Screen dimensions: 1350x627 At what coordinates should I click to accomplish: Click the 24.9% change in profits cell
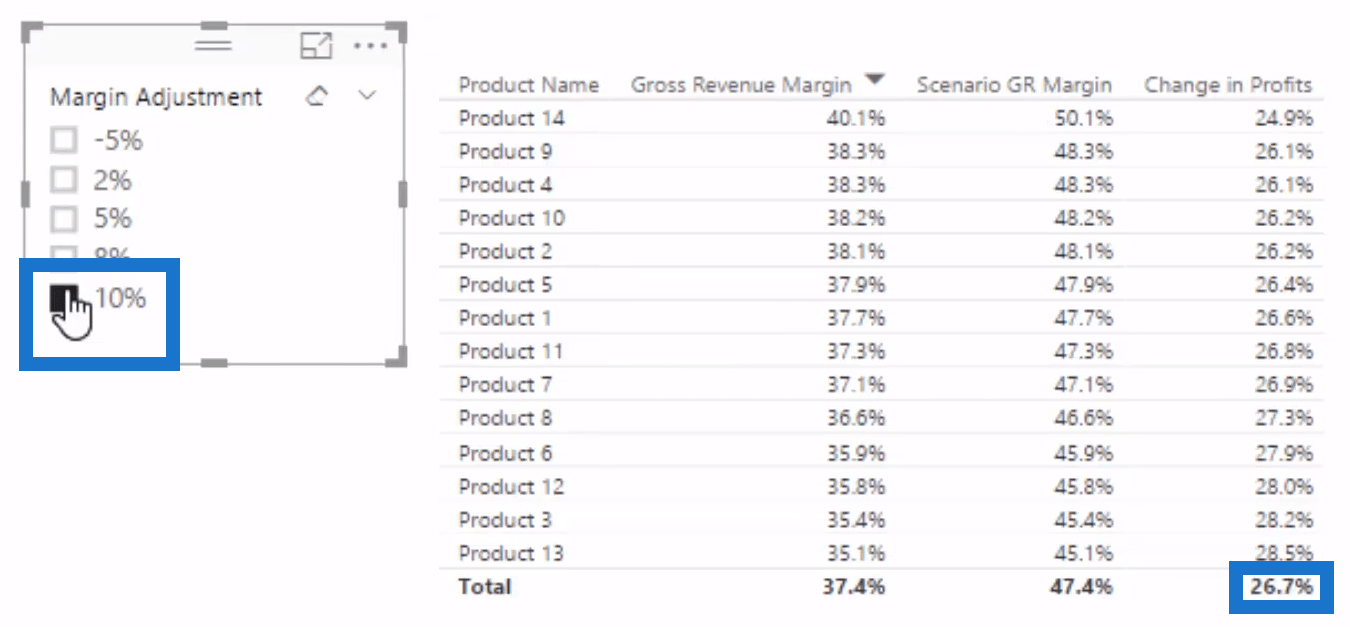pos(1285,118)
